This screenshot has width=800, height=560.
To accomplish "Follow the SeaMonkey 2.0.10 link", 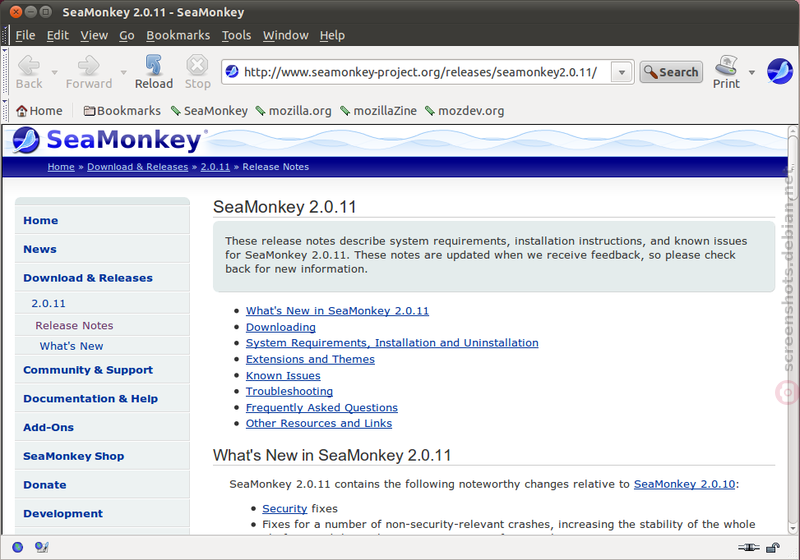I will (x=684, y=484).
